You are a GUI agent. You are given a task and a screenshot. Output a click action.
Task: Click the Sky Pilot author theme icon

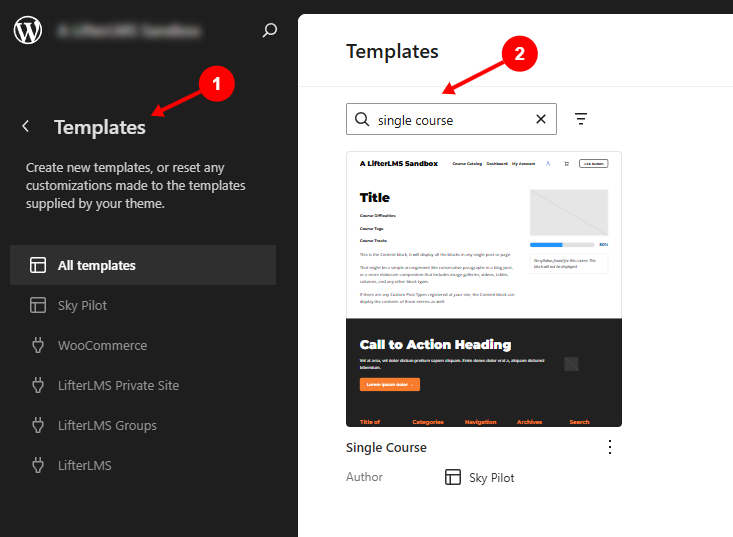pos(453,477)
